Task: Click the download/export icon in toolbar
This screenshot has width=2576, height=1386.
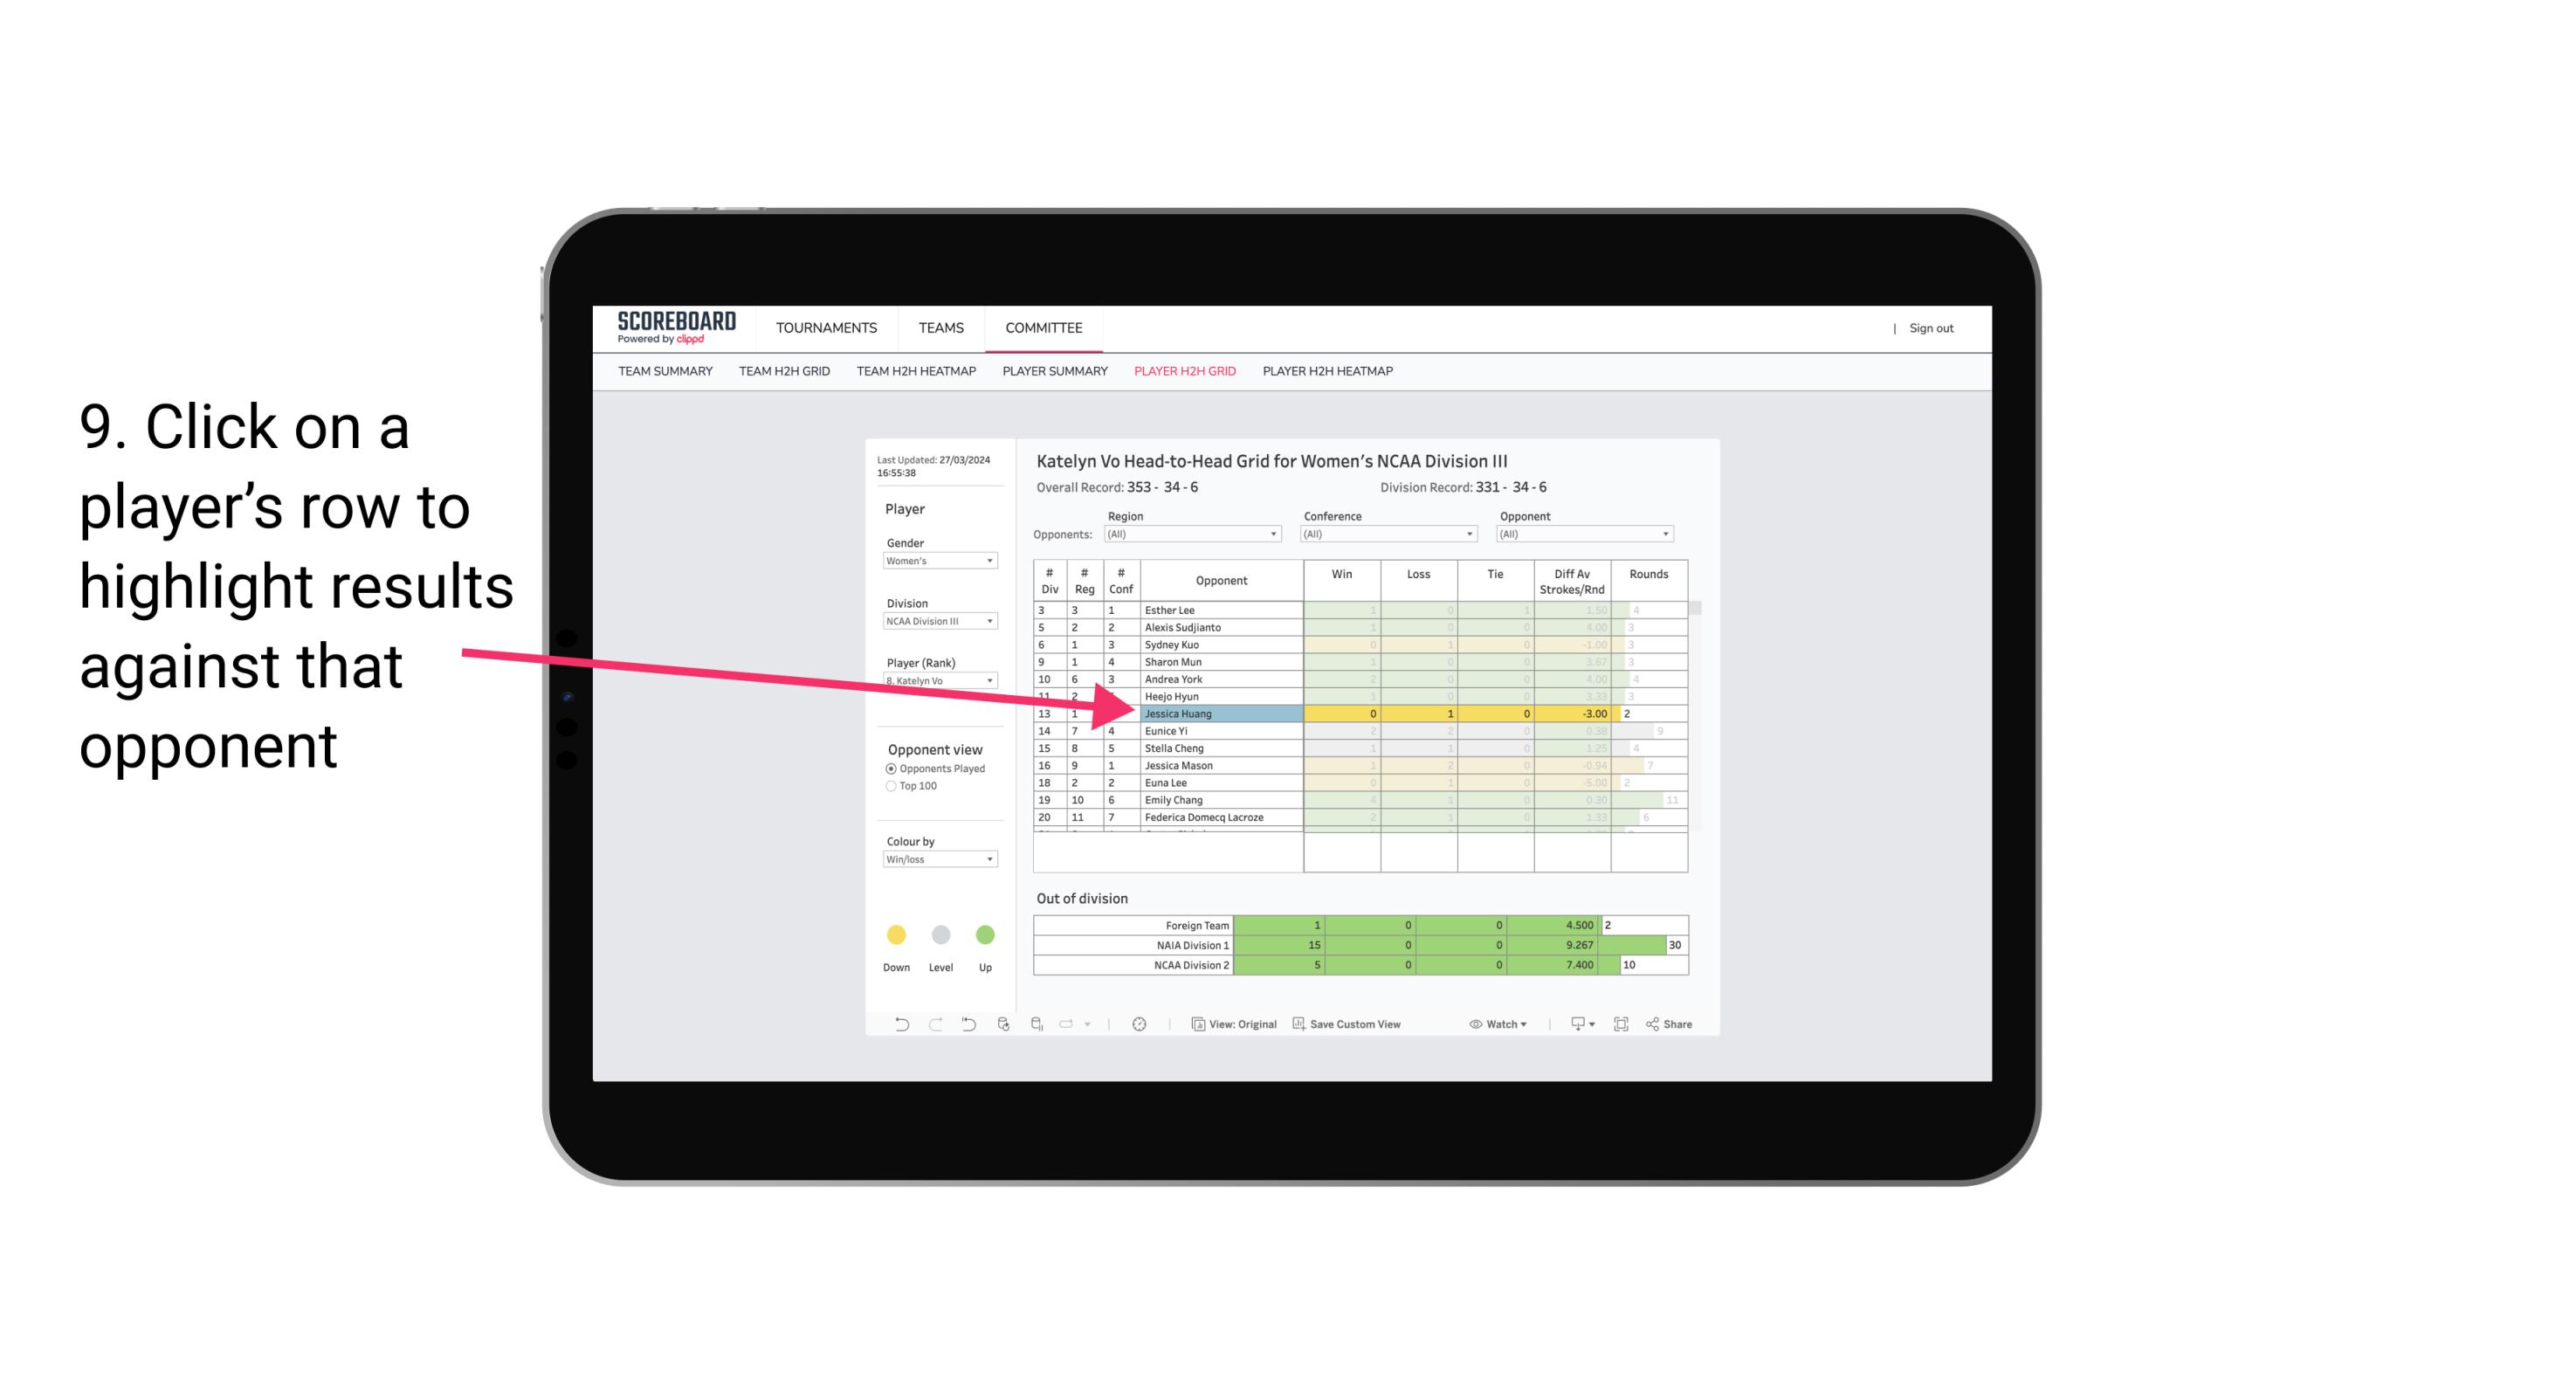Action: 1576,1026
